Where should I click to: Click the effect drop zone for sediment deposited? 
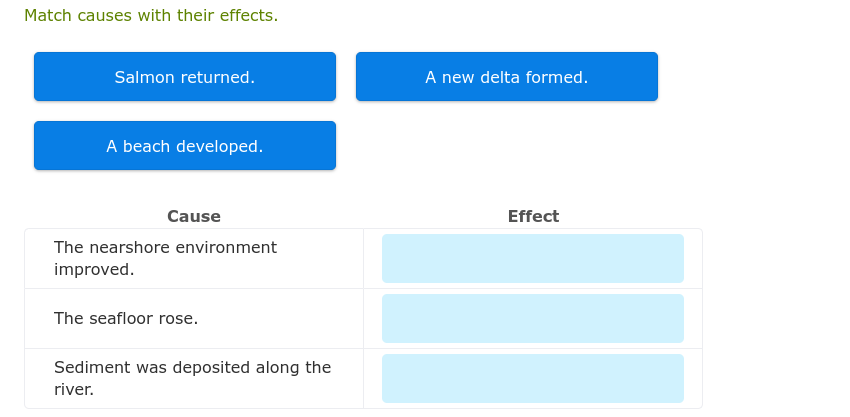(x=532, y=378)
